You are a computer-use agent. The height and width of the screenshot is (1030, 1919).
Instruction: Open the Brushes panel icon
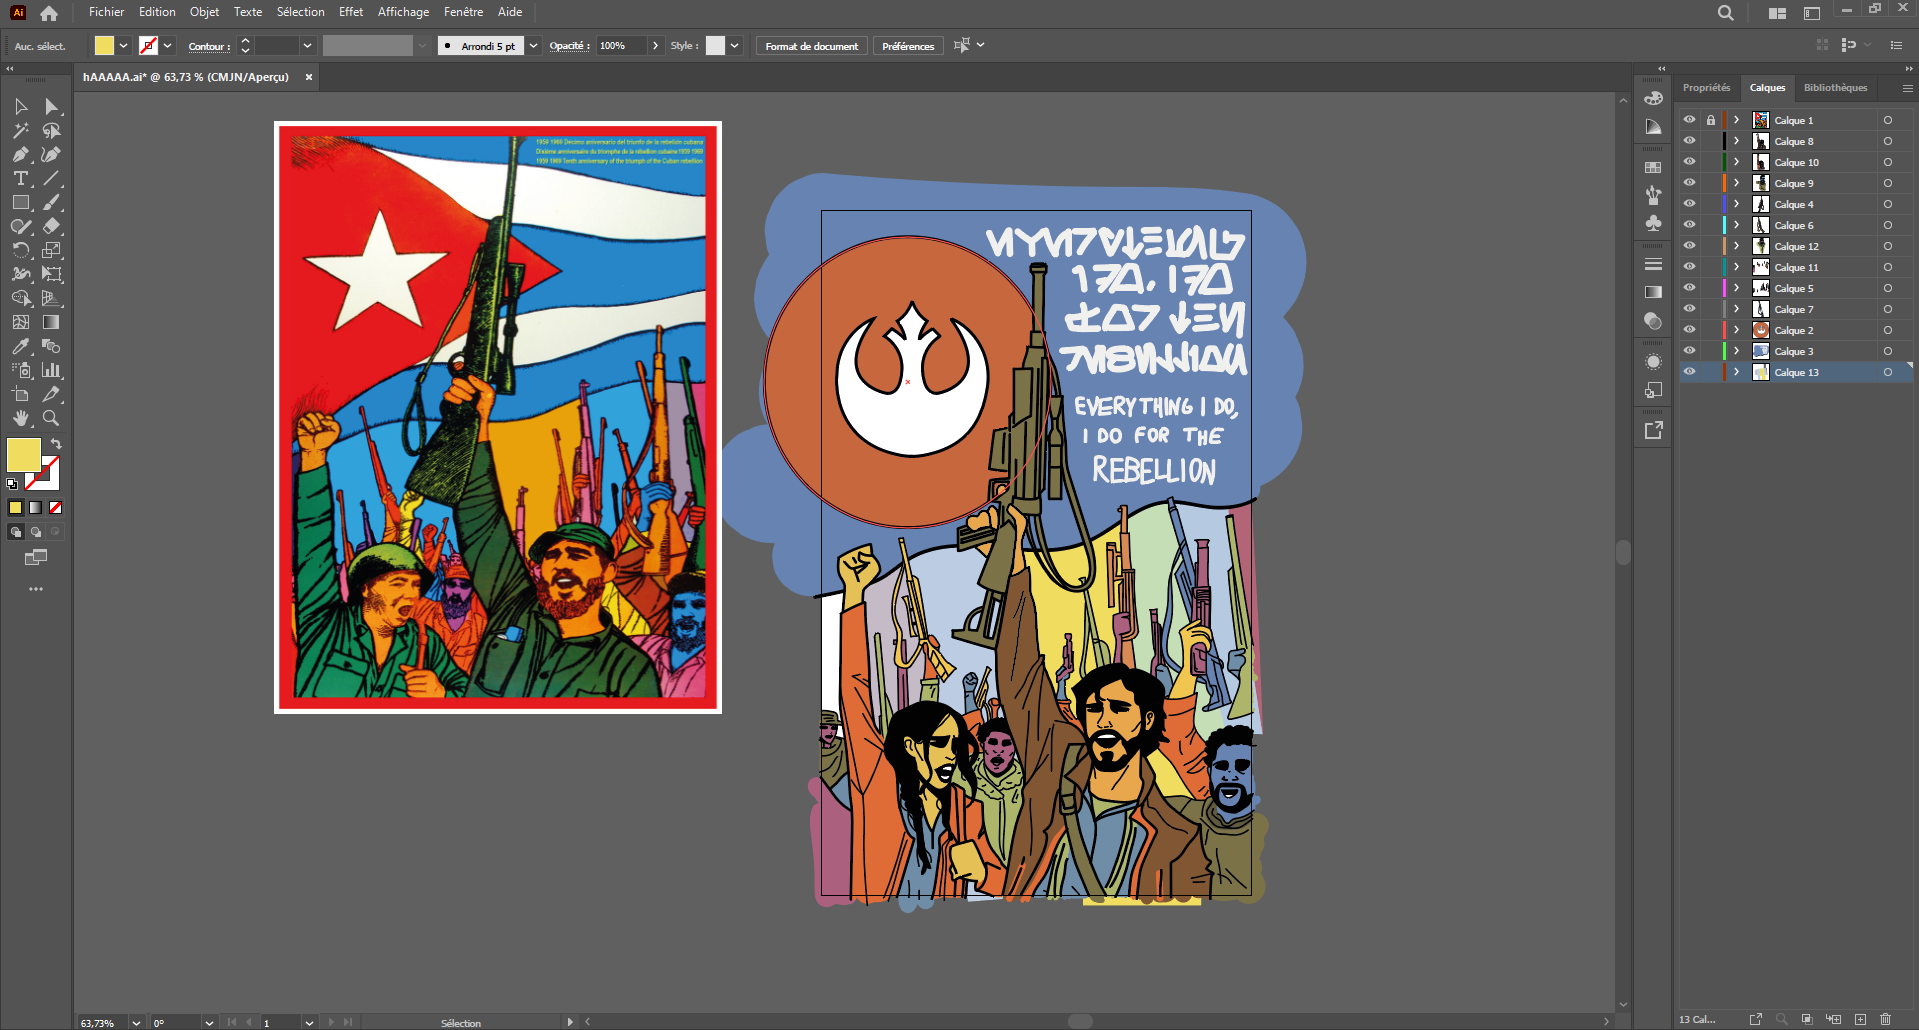click(x=1653, y=195)
